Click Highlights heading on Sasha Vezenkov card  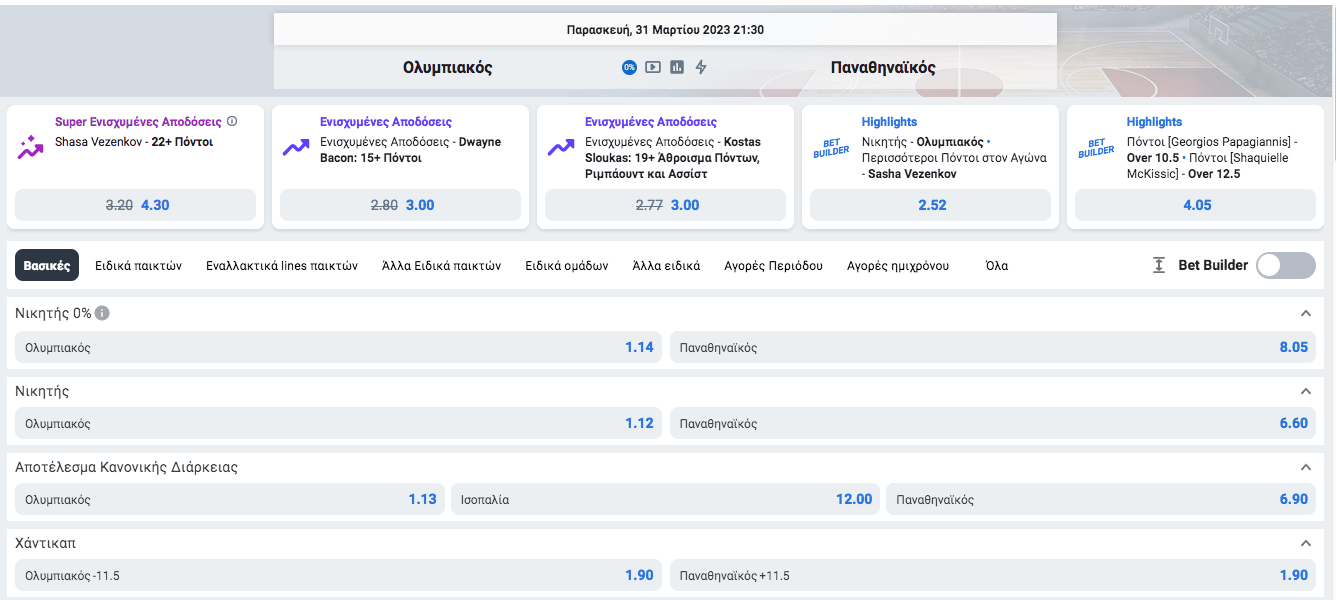pos(889,122)
